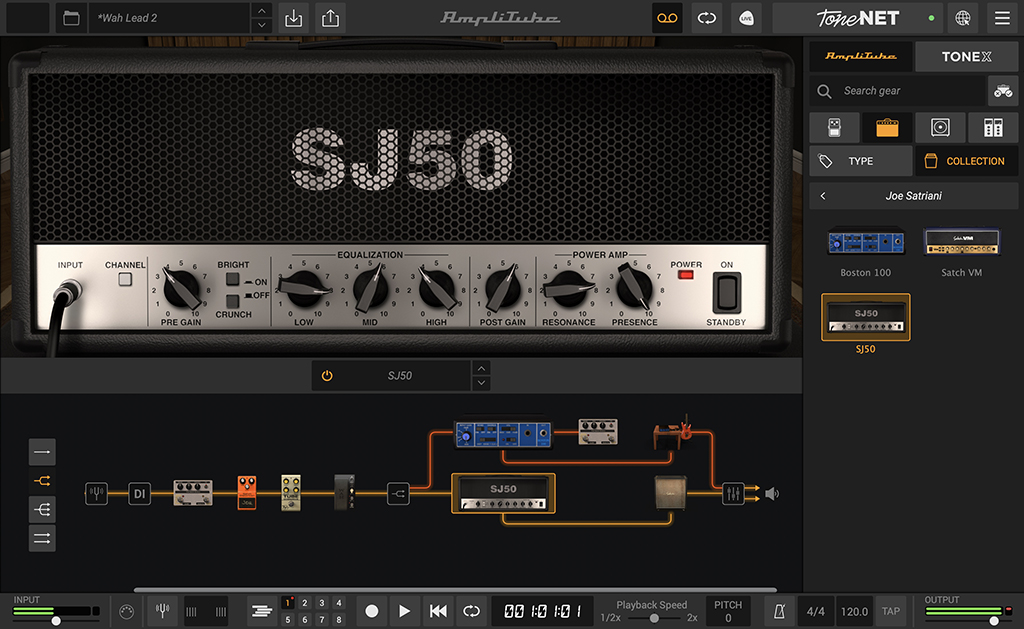Switch to previous amp model with up arrow

point(482,368)
